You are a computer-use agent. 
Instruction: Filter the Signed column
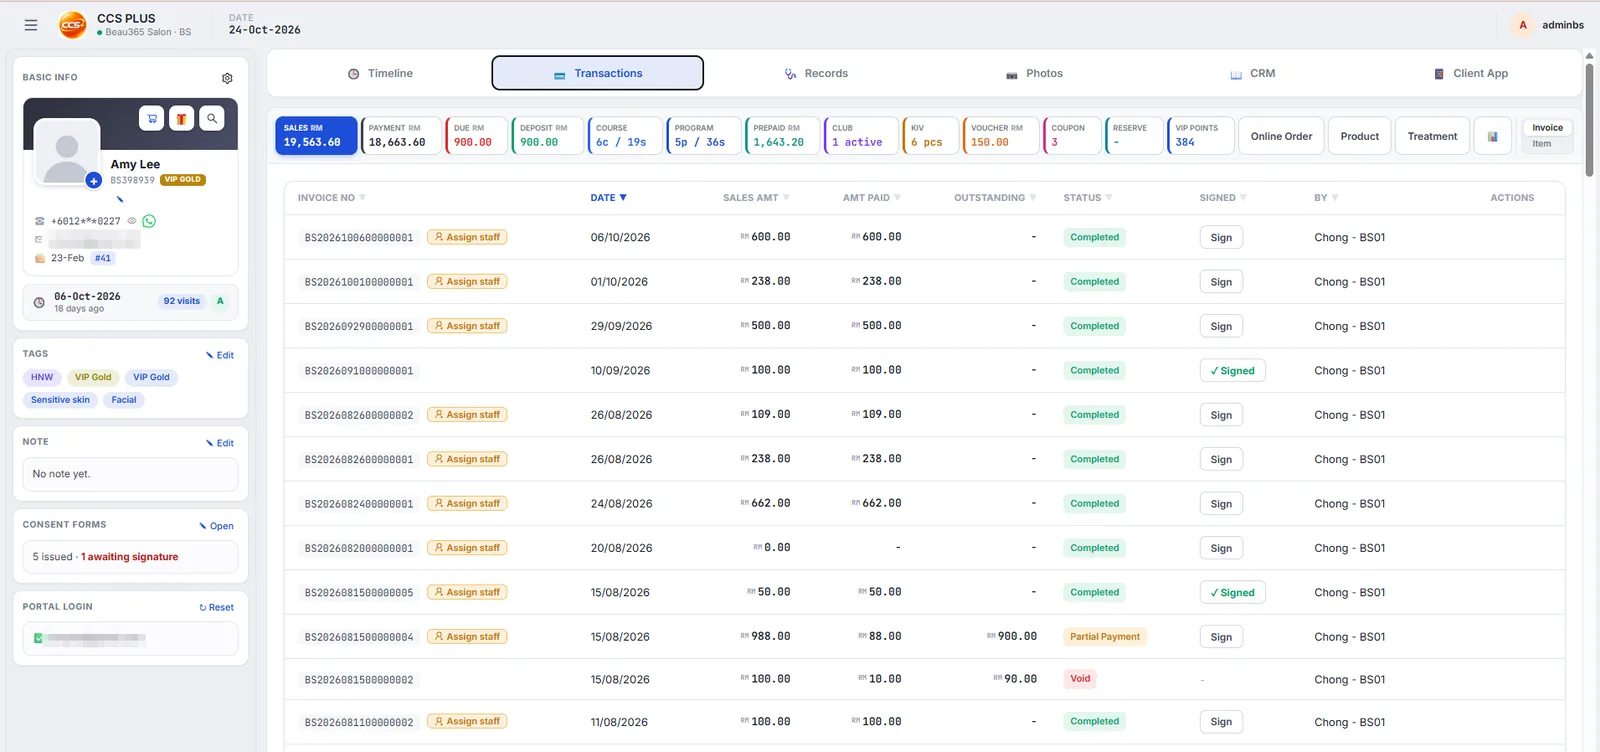click(x=1243, y=198)
